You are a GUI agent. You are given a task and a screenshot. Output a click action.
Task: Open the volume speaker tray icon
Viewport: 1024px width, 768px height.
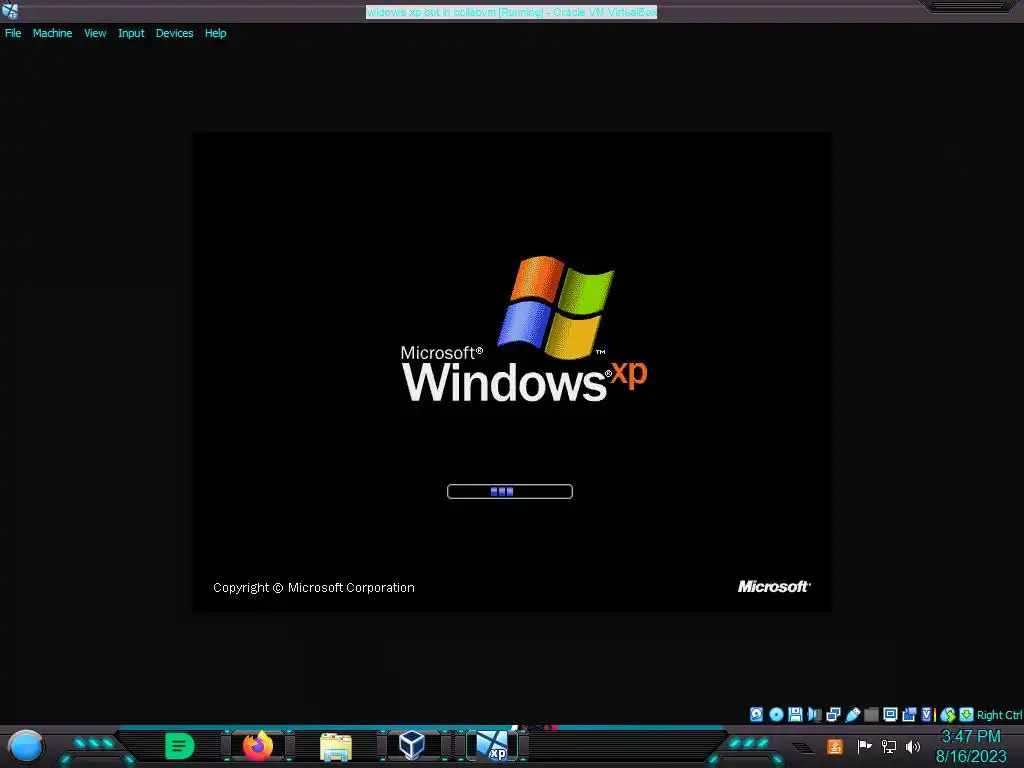tap(913, 746)
